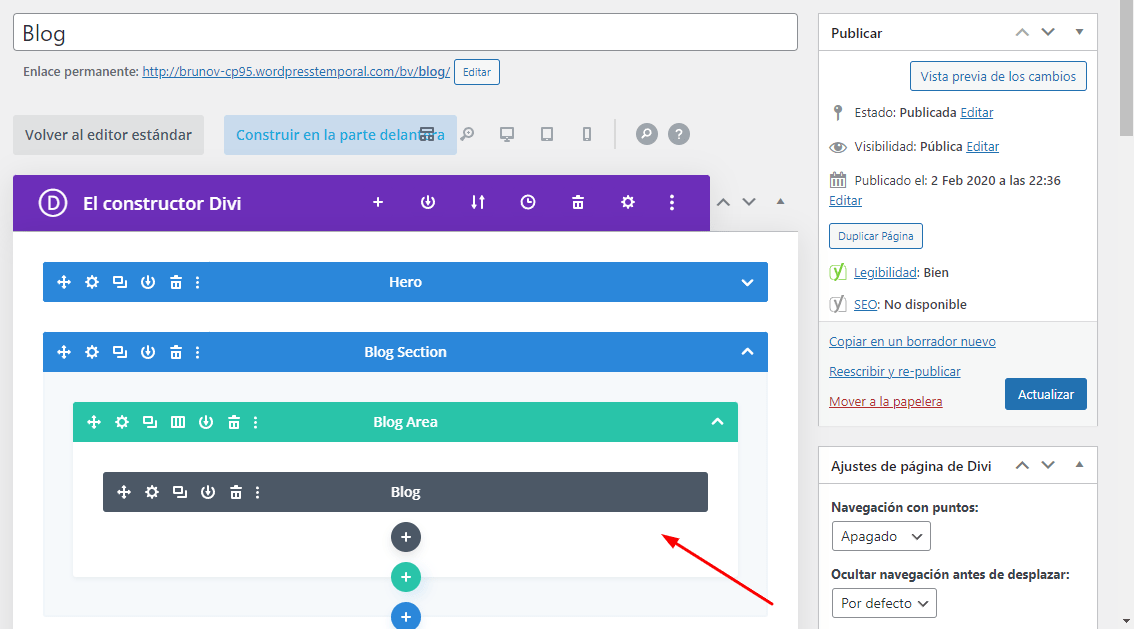Click the move icon on Blog Section

tap(64, 352)
